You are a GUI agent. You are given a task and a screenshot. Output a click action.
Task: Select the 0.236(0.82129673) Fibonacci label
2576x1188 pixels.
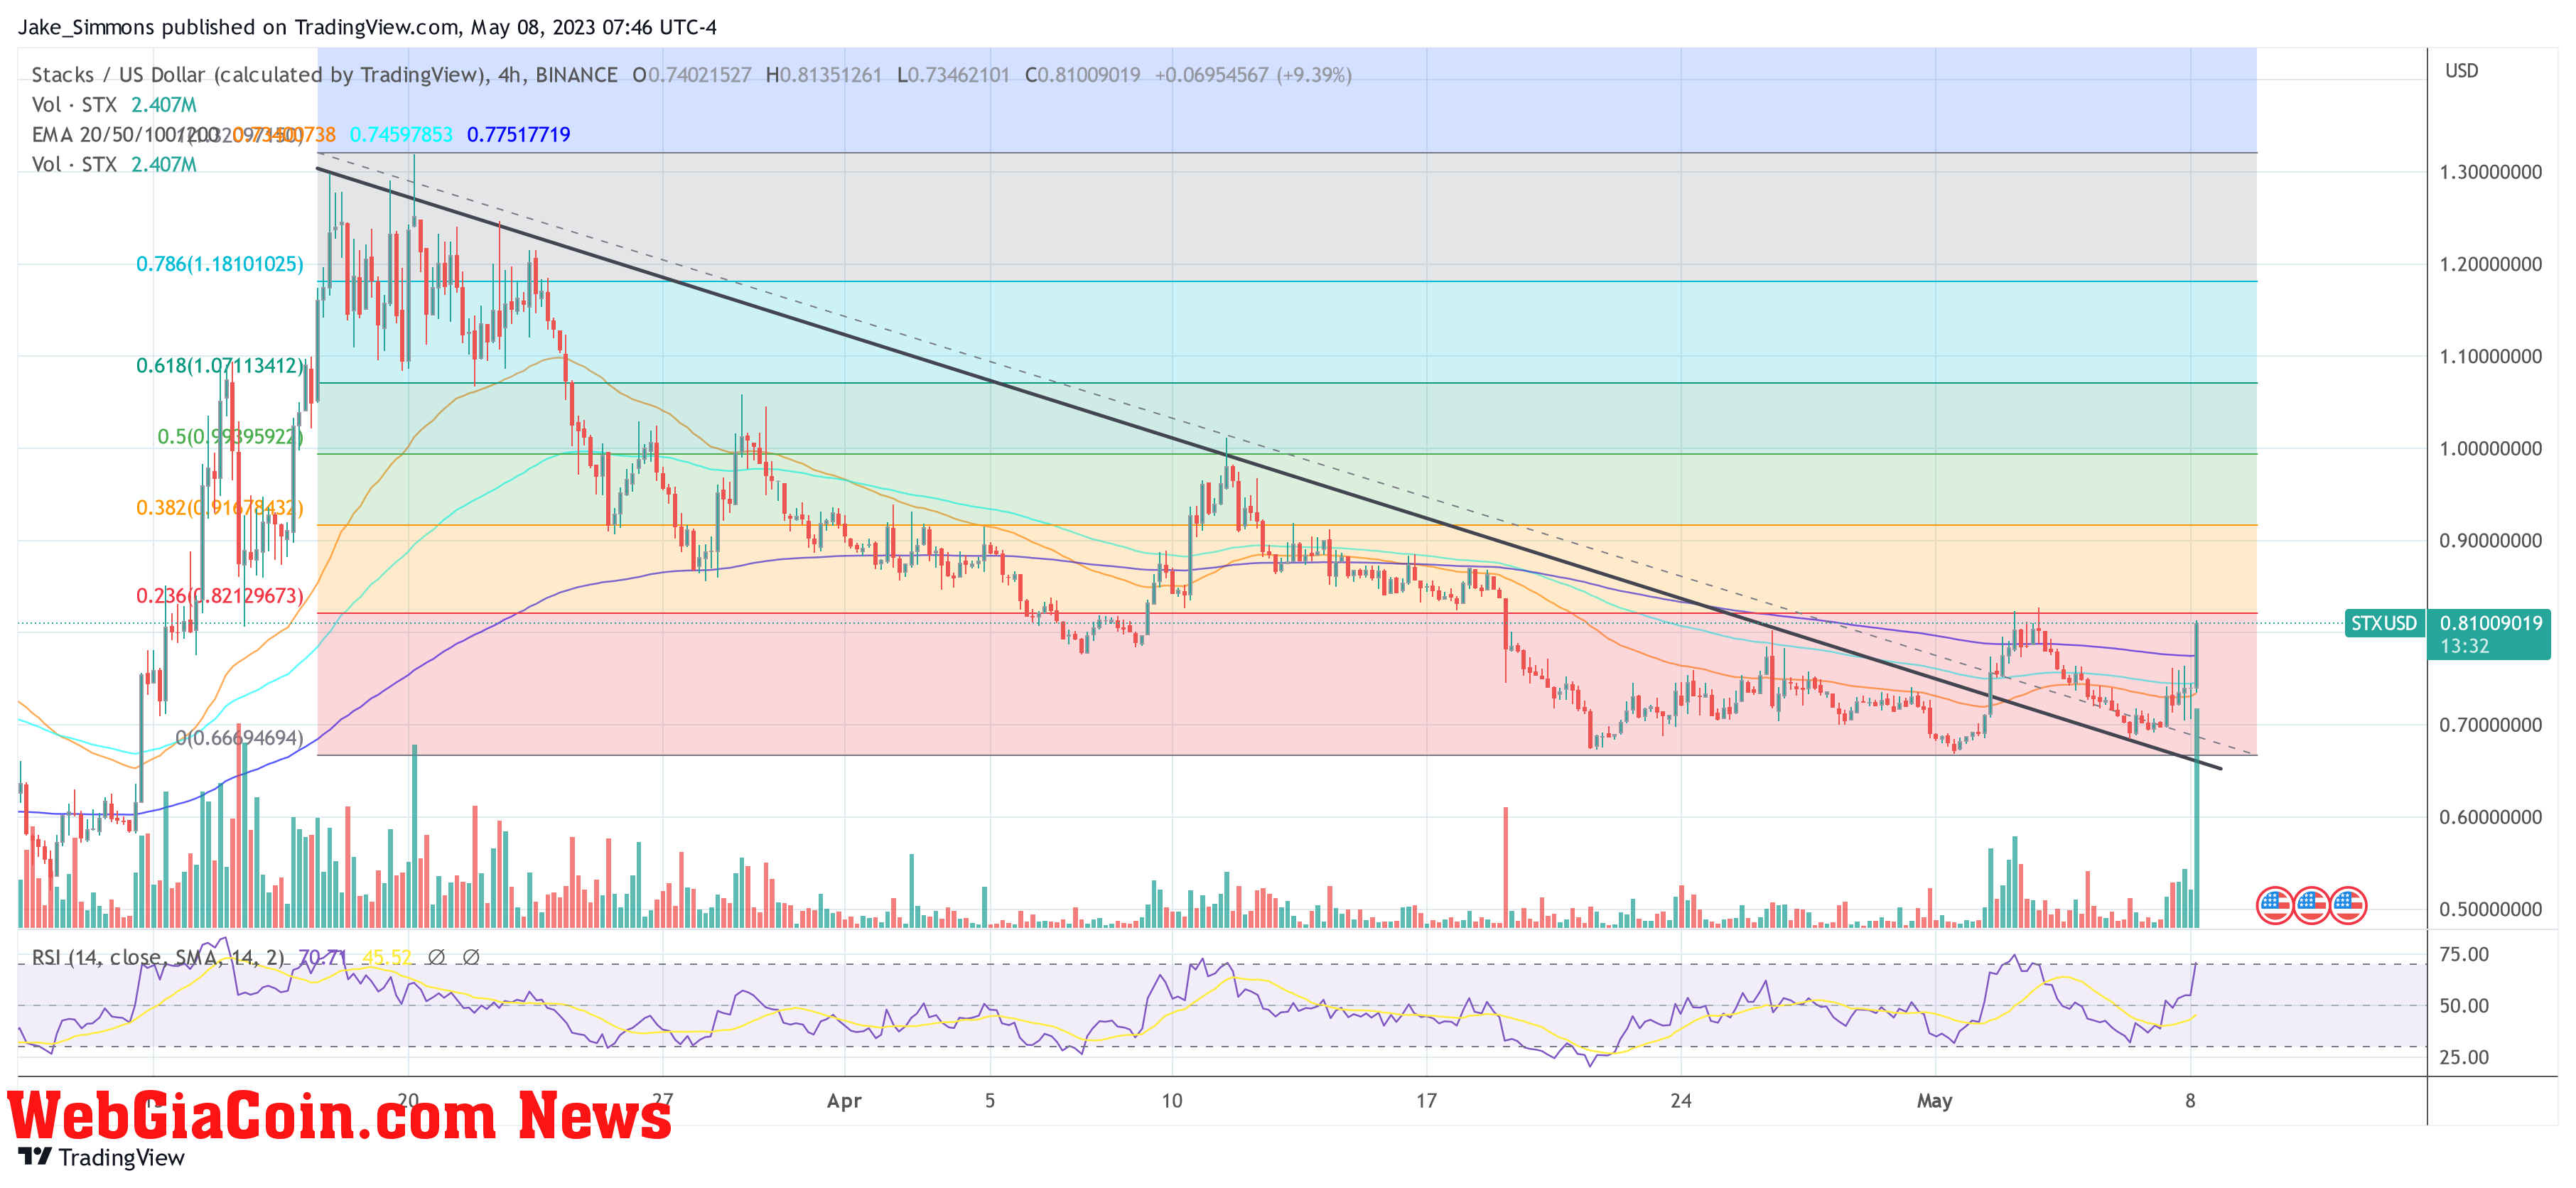coord(220,595)
